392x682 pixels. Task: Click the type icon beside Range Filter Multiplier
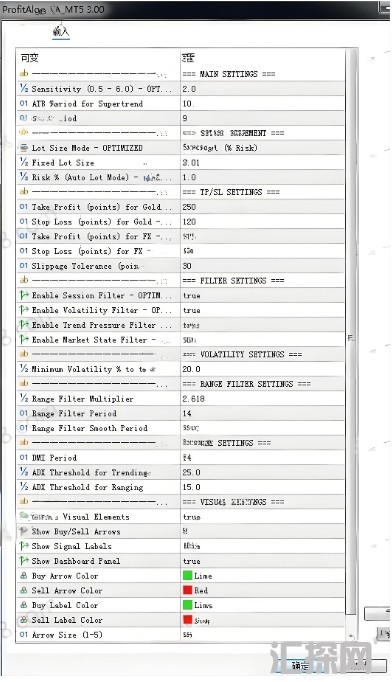[x=24, y=398]
